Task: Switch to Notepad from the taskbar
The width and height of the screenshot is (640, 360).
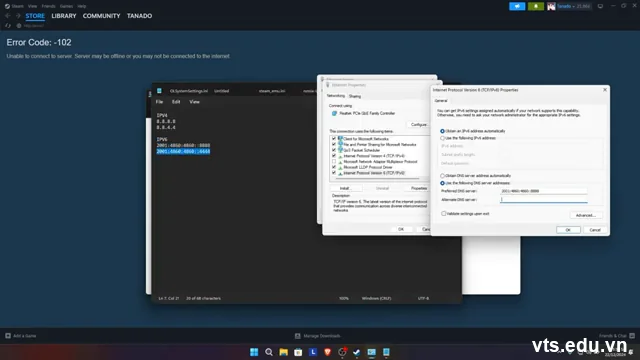Action: click(x=386, y=352)
